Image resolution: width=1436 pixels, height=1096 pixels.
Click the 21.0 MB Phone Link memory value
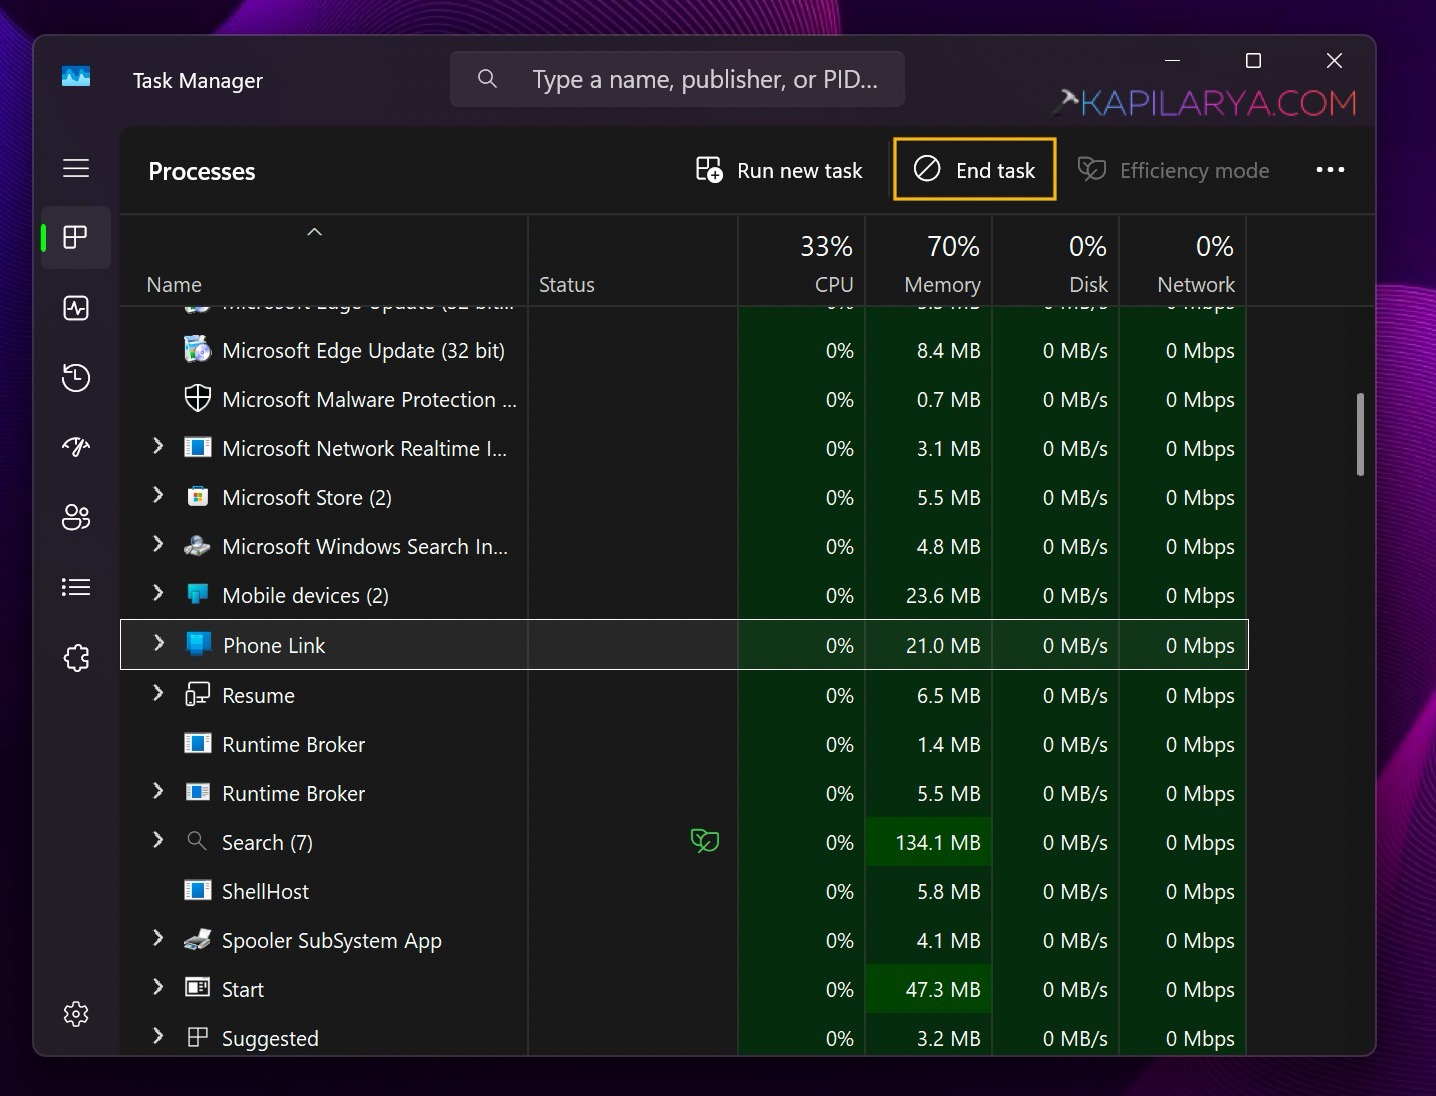coord(942,645)
